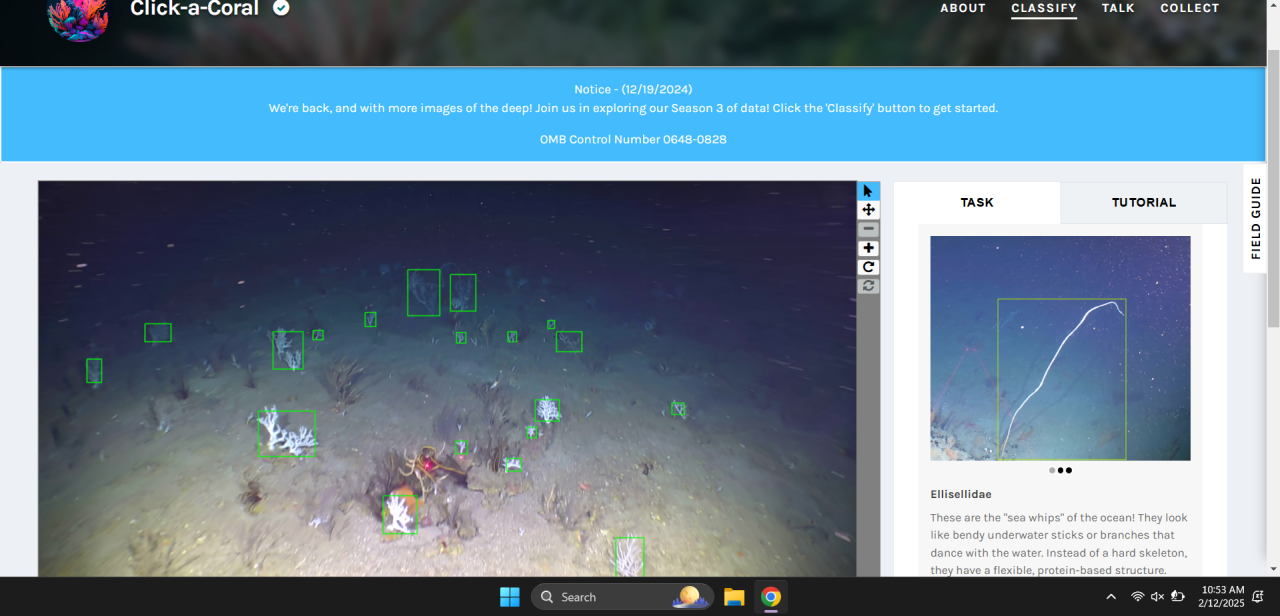The width and height of the screenshot is (1280, 616).
Task: Reset the image view
Action: (868, 286)
